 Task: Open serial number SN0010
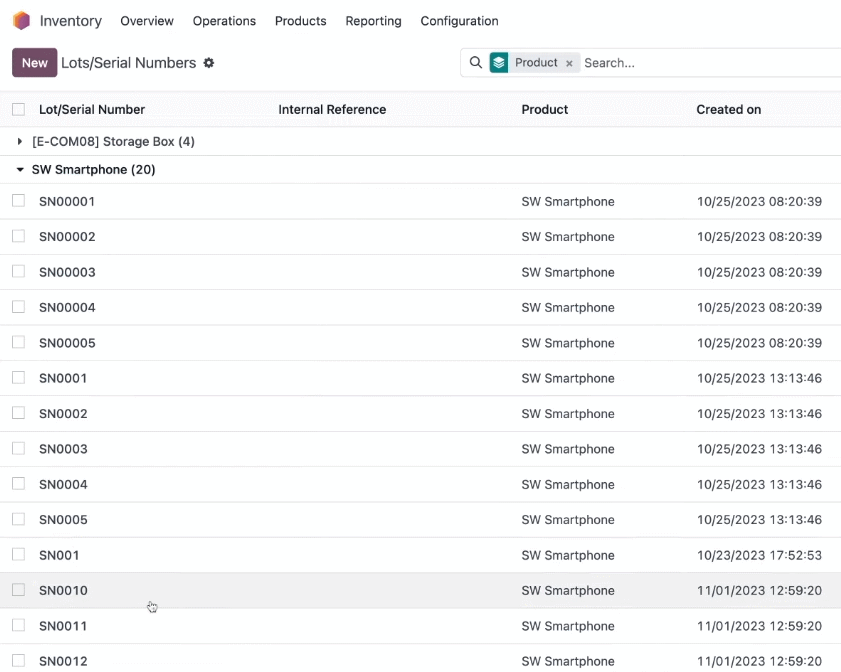click(63, 591)
